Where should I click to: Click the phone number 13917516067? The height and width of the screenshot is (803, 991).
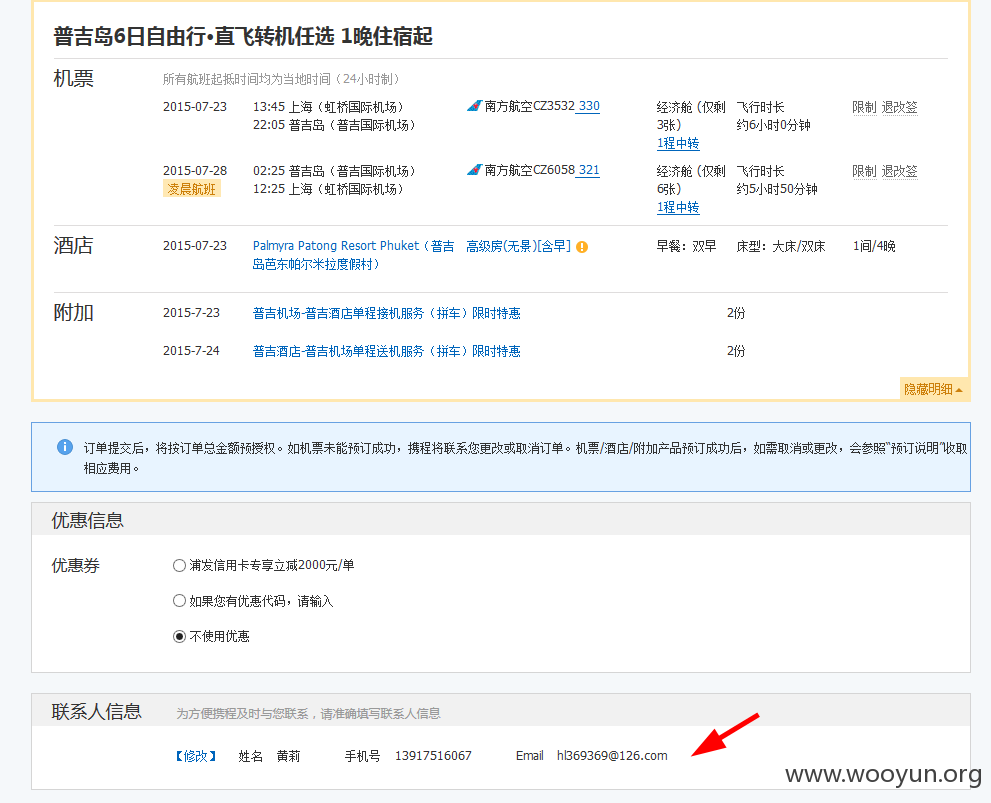click(433, 756)
